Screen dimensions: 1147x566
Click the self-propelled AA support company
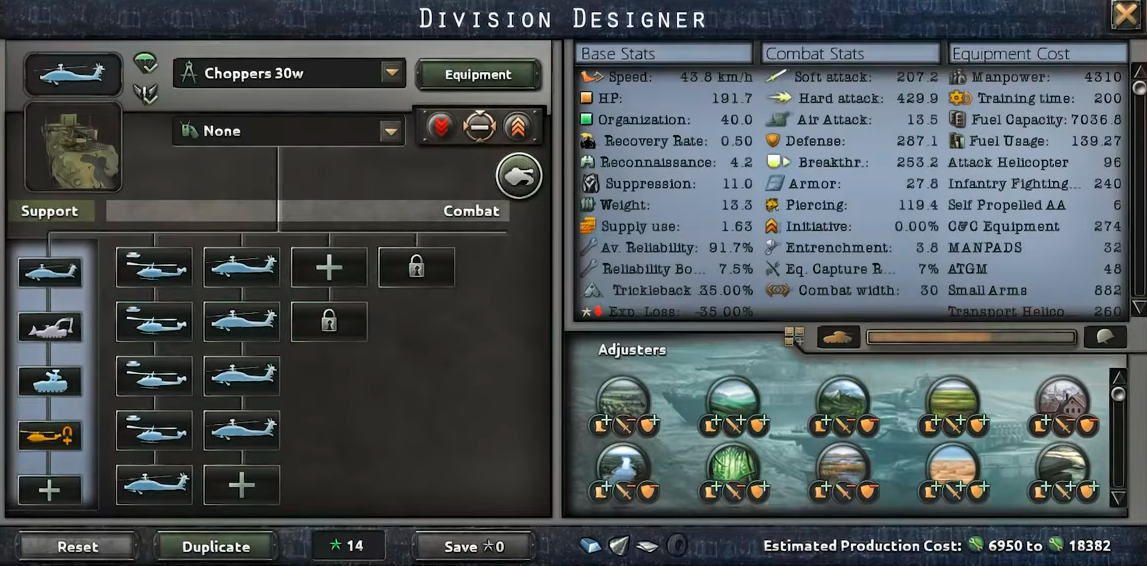50,381
